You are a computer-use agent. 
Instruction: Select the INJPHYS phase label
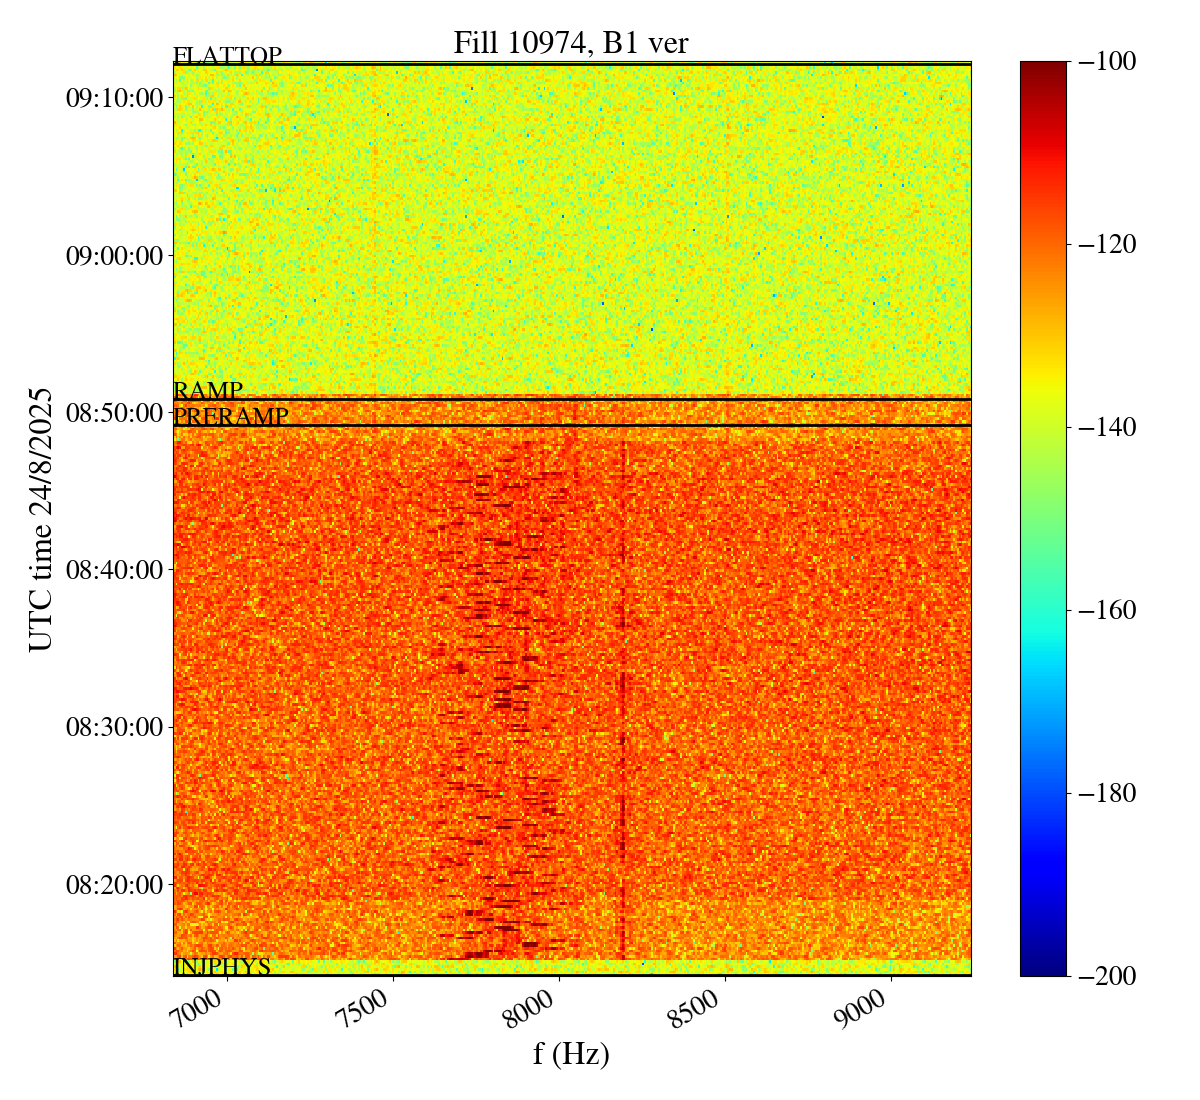click(221, 967)
